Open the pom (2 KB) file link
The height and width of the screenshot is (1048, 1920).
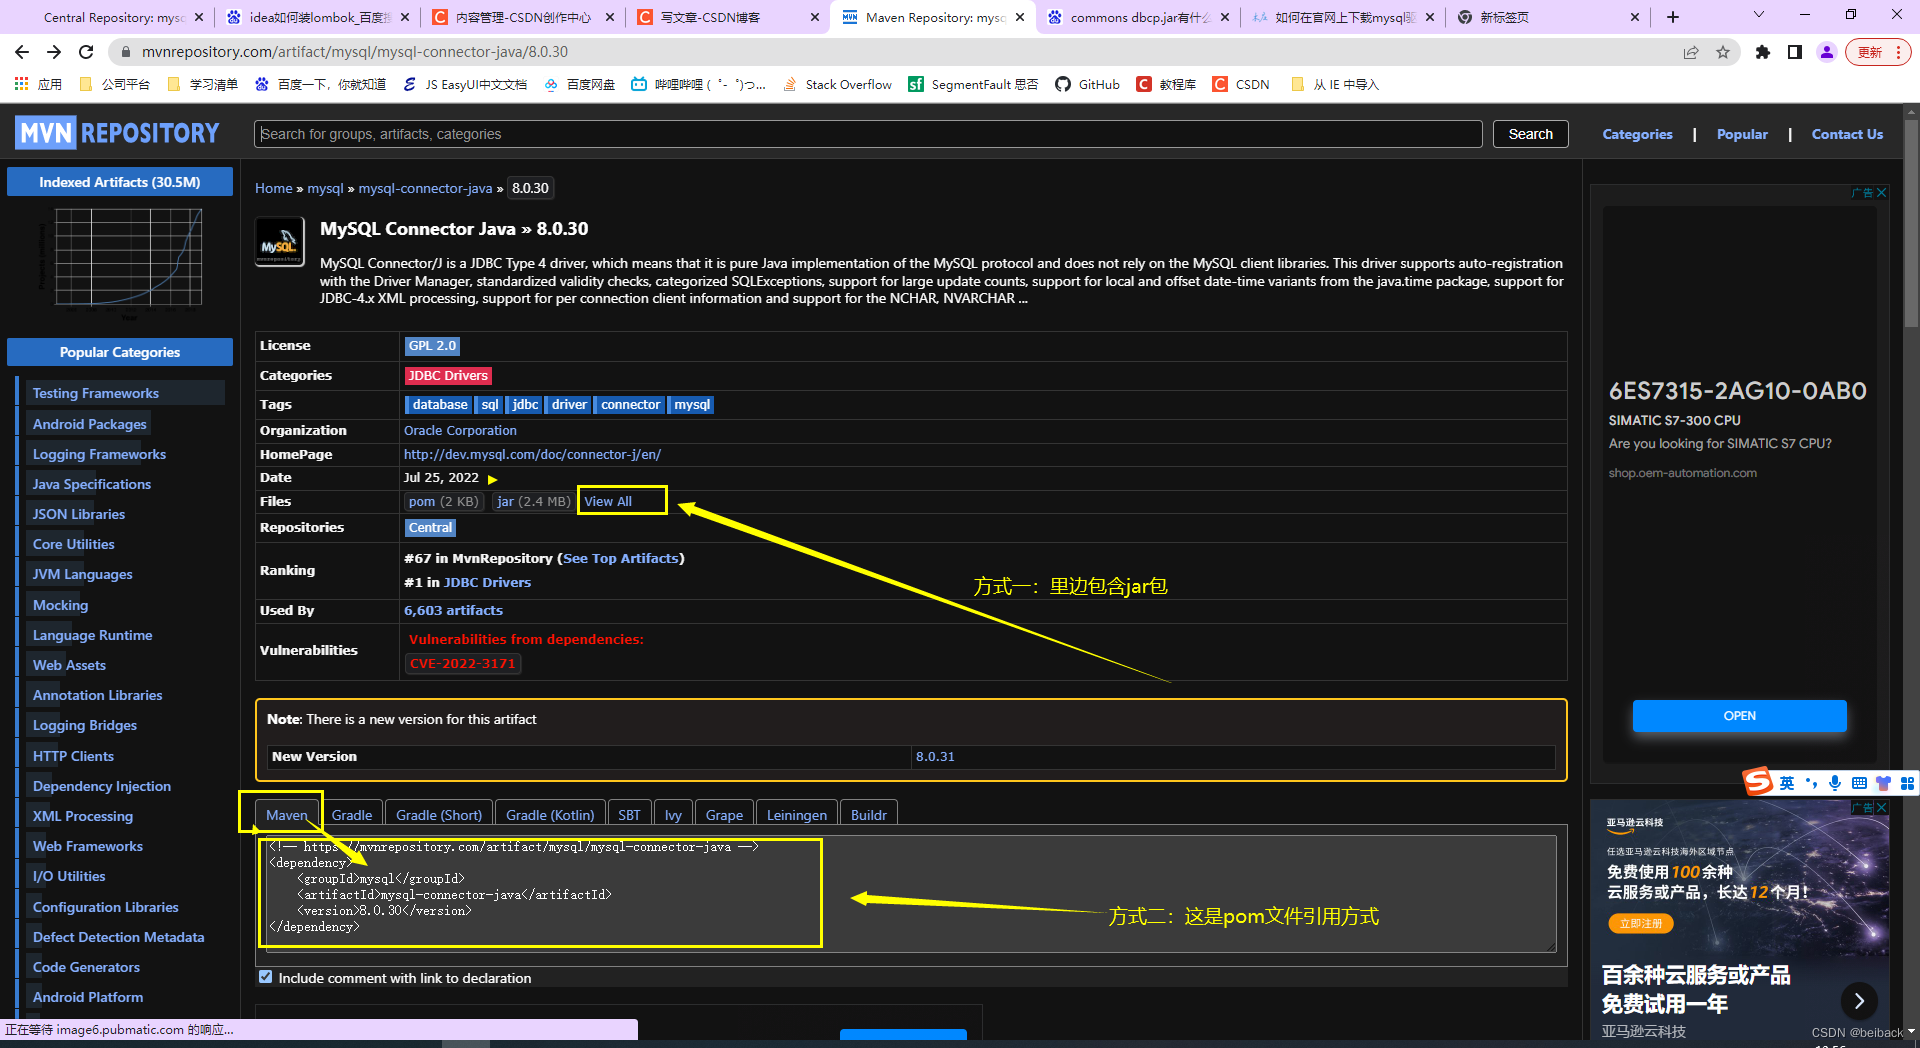tap(444, 501)
